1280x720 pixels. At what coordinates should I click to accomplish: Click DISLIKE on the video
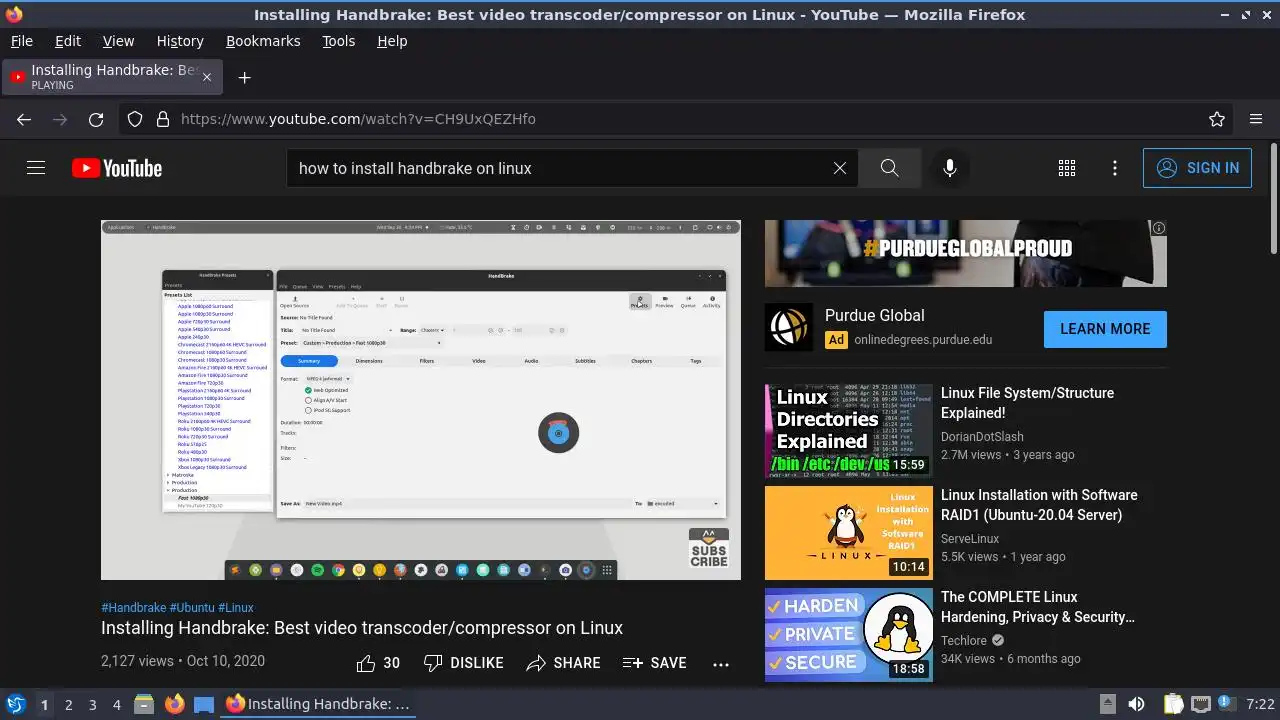[x=463, y=663]
